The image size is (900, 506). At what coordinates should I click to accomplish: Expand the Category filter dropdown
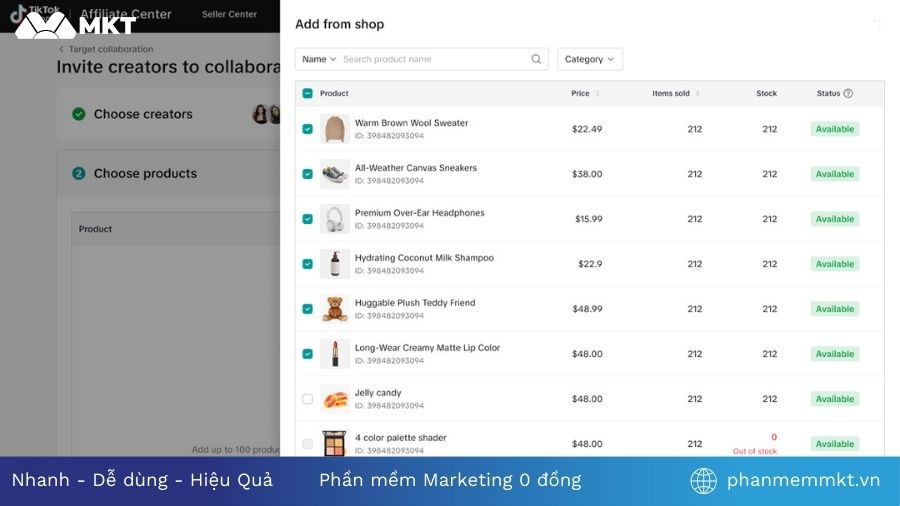point(589,59)
